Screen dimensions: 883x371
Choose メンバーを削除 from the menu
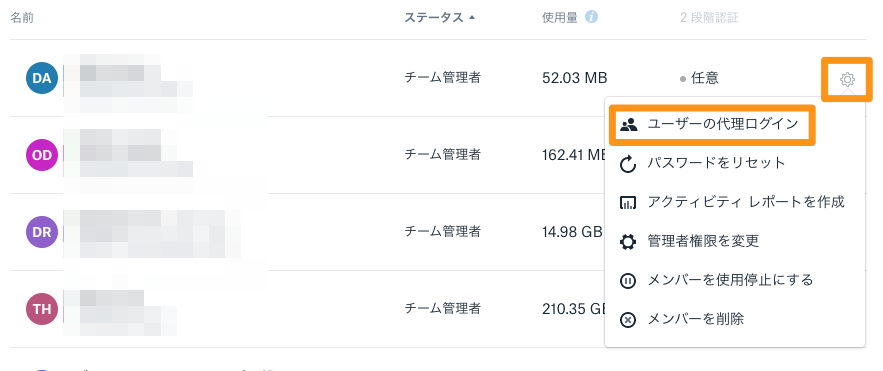(x=696, y=319)
